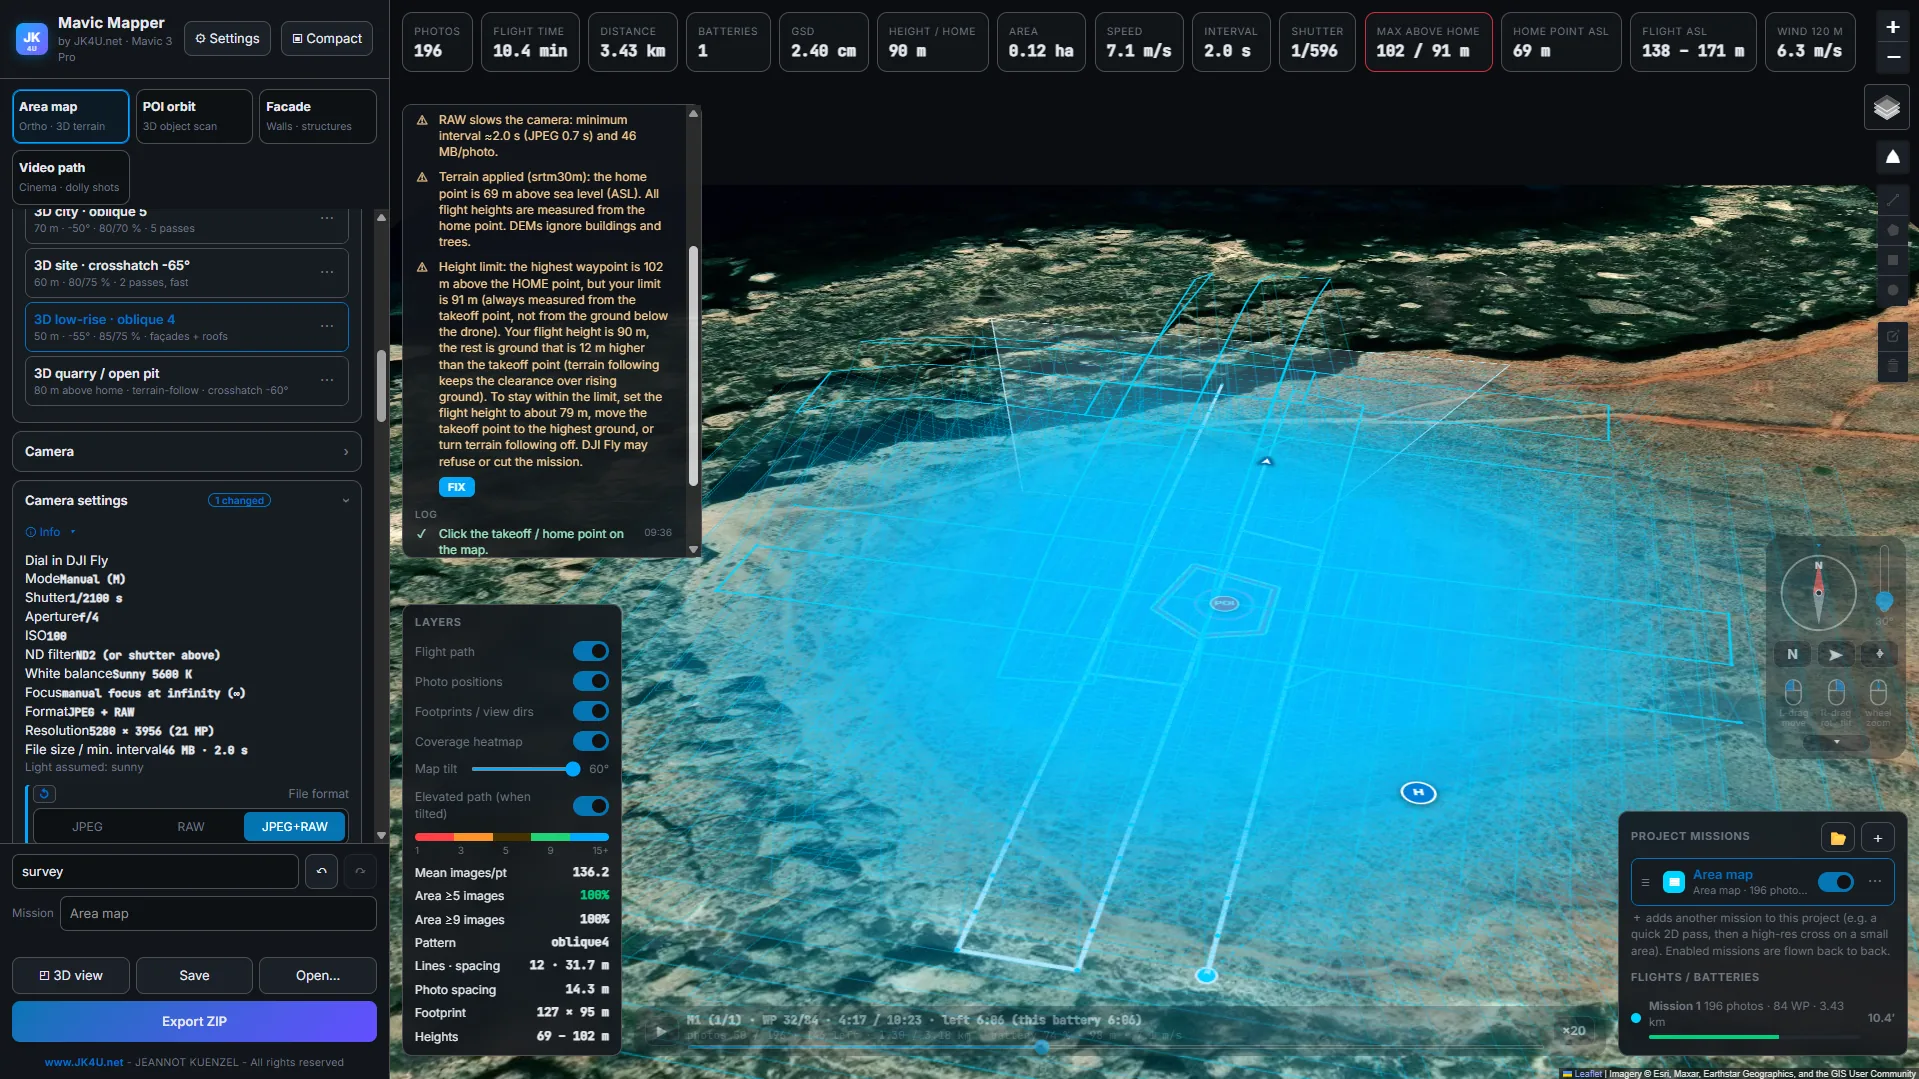1919x1079 pixels.
Task: Click the Area map mission drag handle
Action: click(x=1645, y=882)
